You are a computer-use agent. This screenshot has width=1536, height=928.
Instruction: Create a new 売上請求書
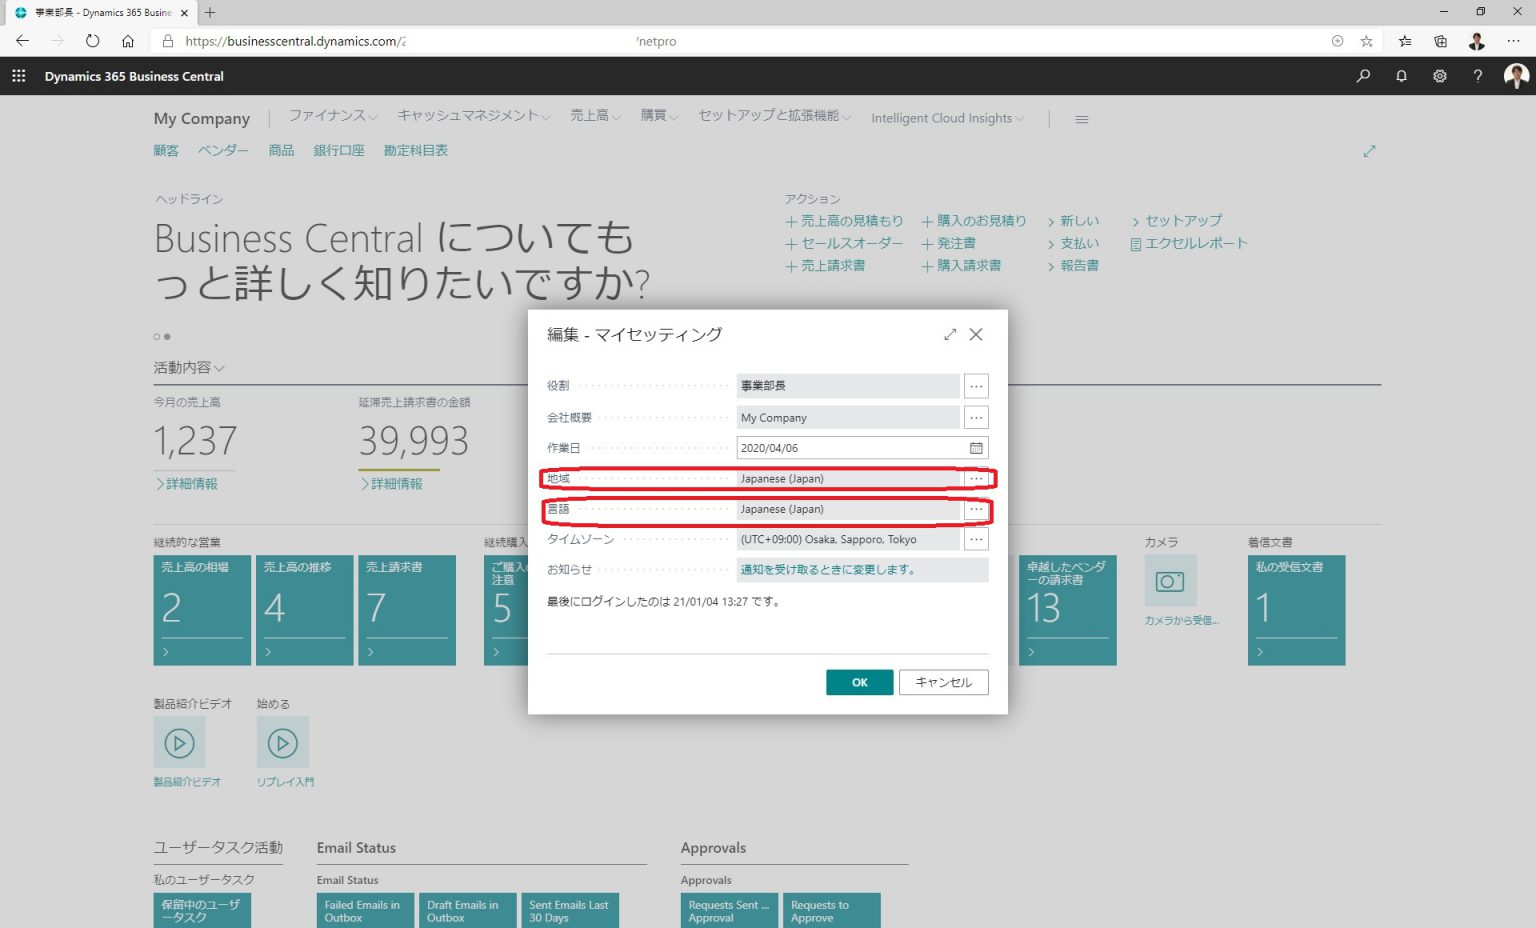(826, 266)
